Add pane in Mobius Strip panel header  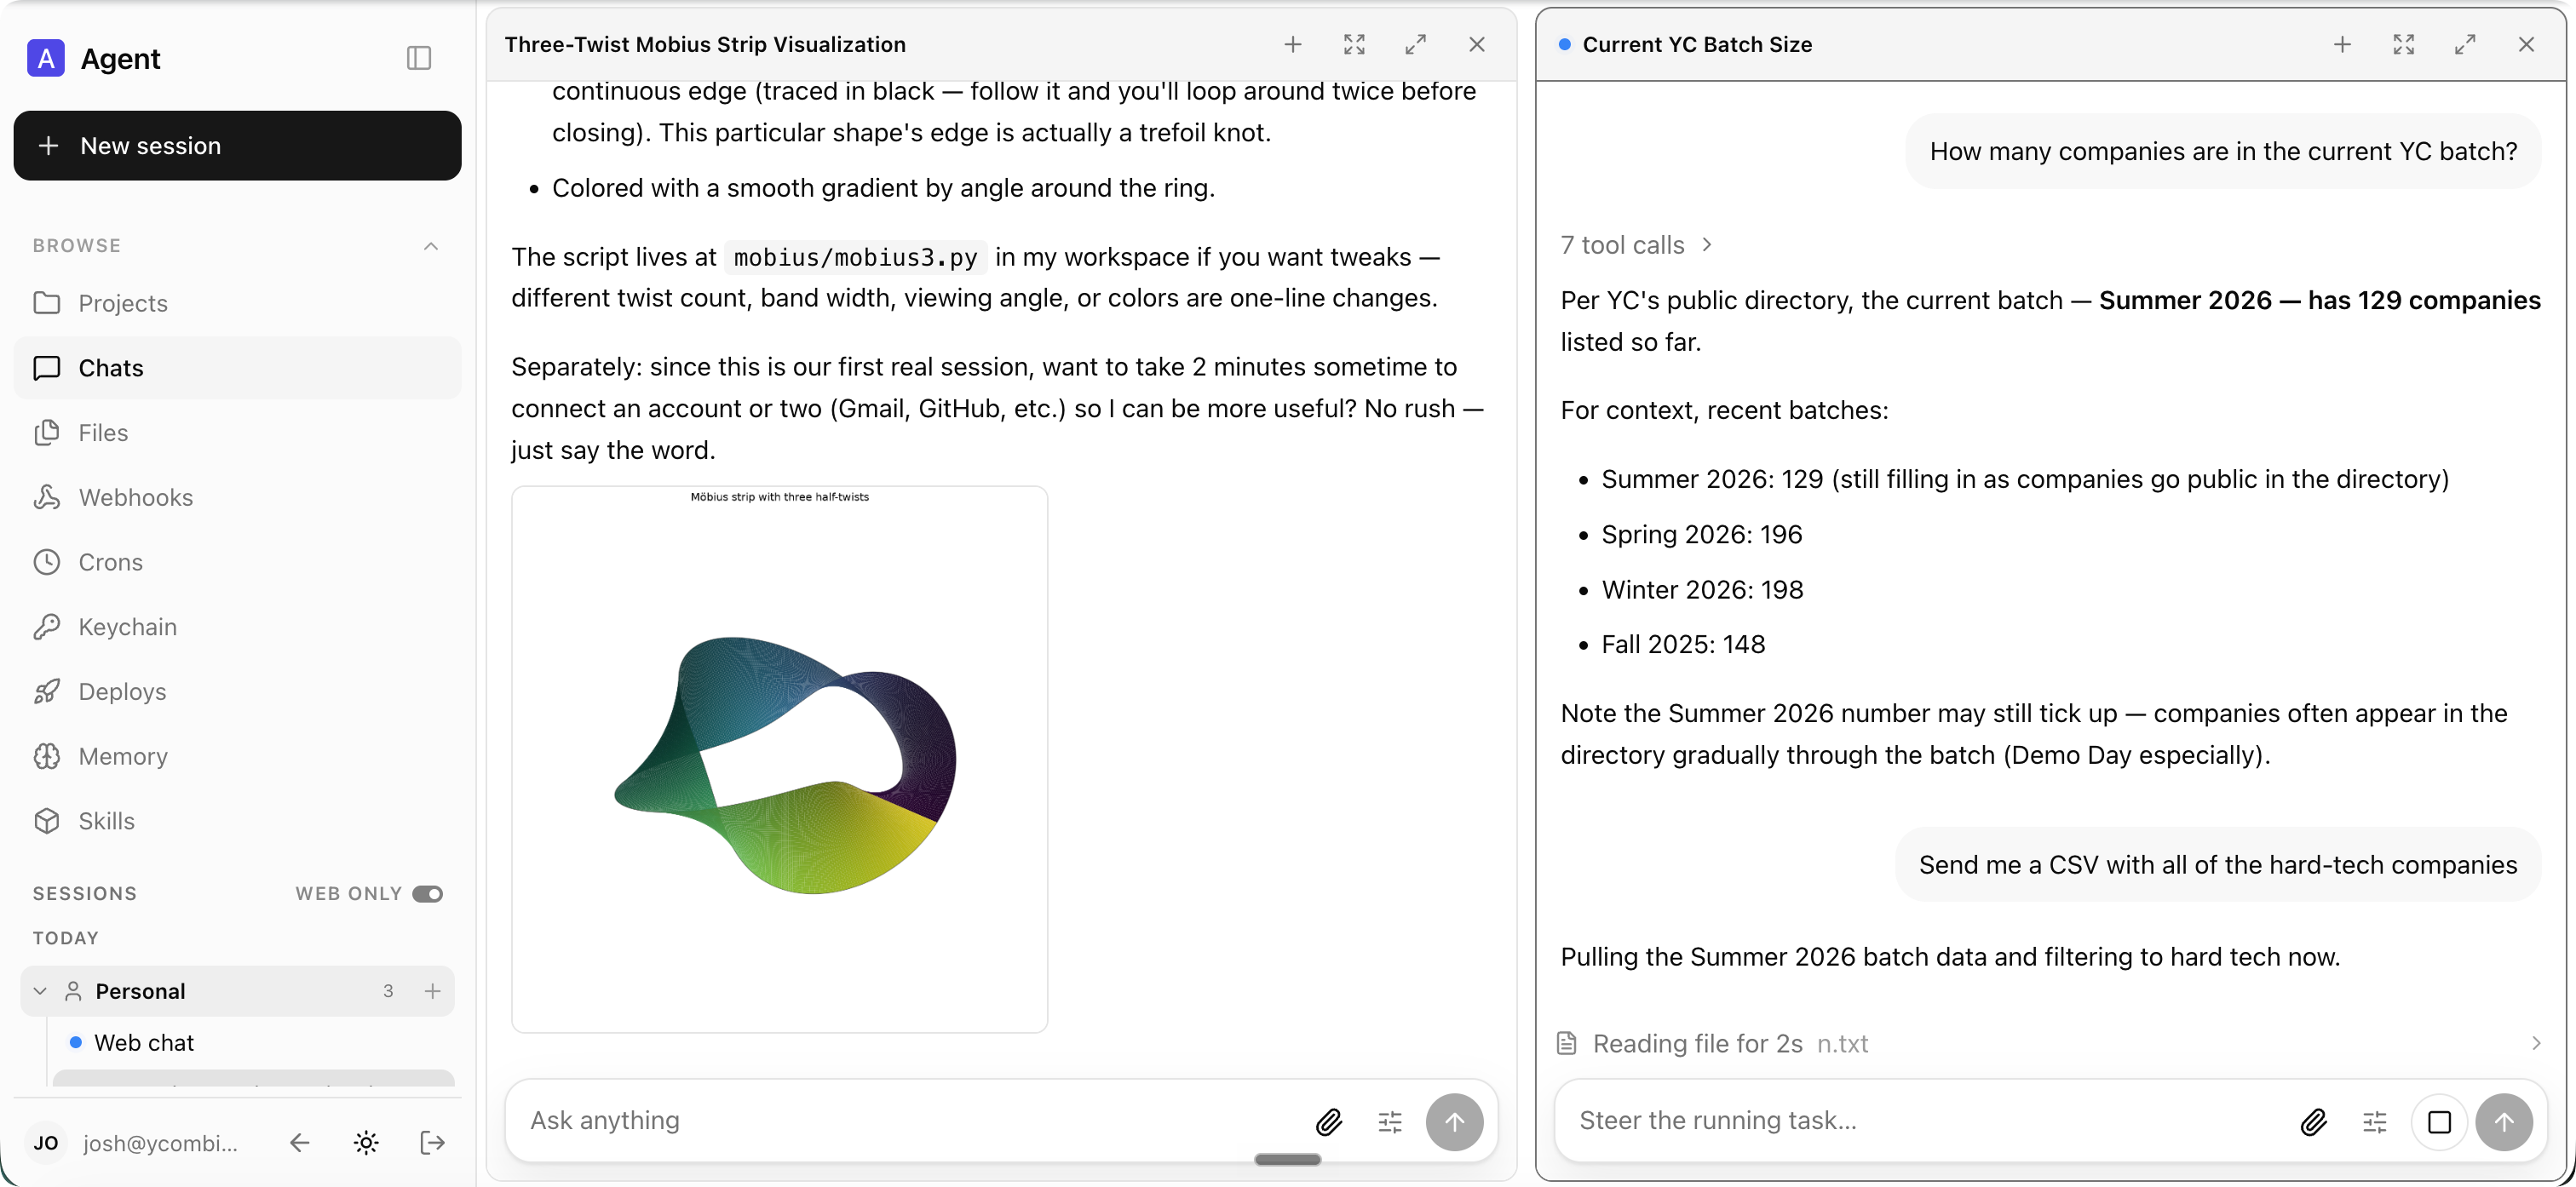click(x=1293, y=44)
